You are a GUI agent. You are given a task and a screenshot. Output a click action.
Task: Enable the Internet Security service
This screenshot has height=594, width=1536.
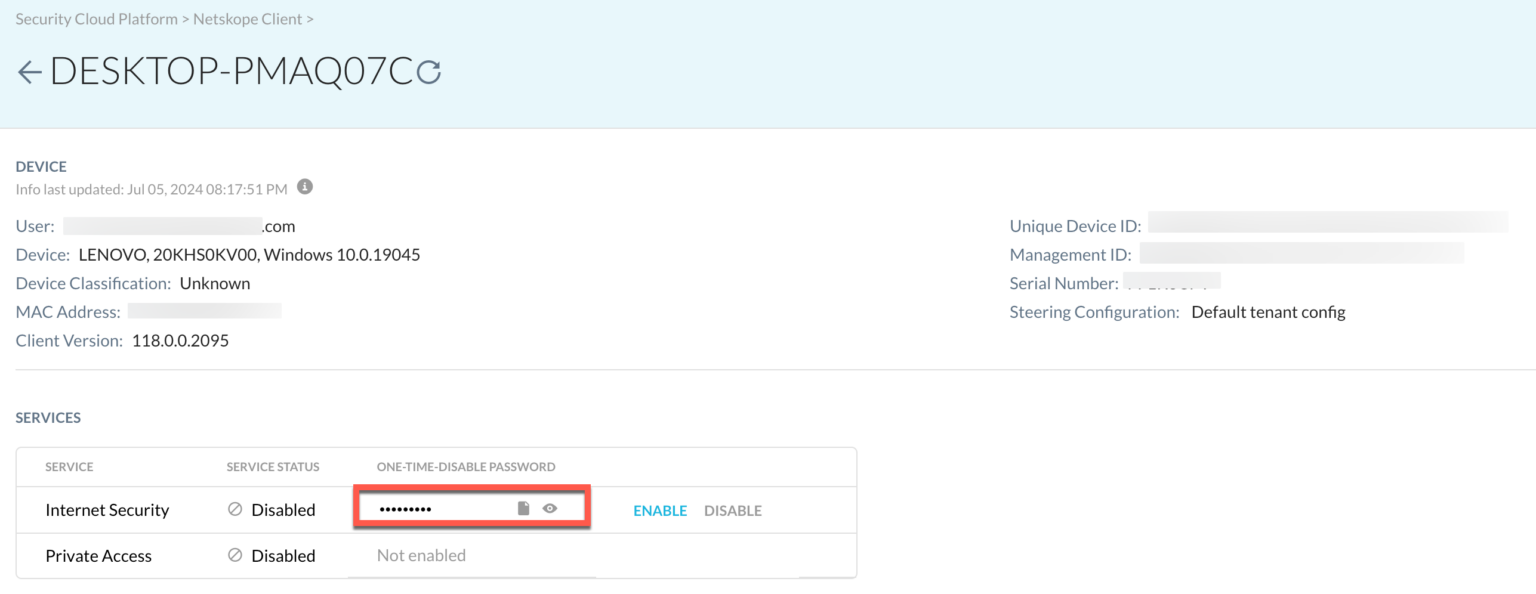point(660,510)
